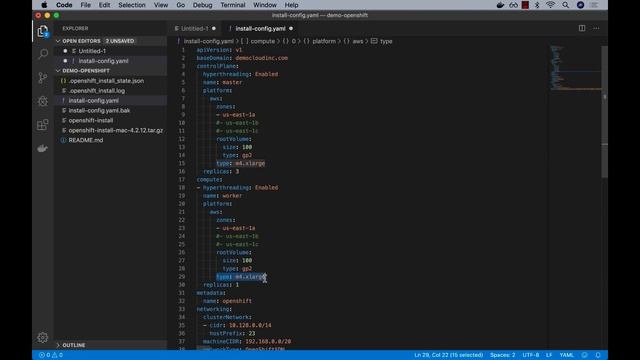640x360 pixels.
Task: Click the Wi-Fi icon in menu bar
Action: coord(551,5)
